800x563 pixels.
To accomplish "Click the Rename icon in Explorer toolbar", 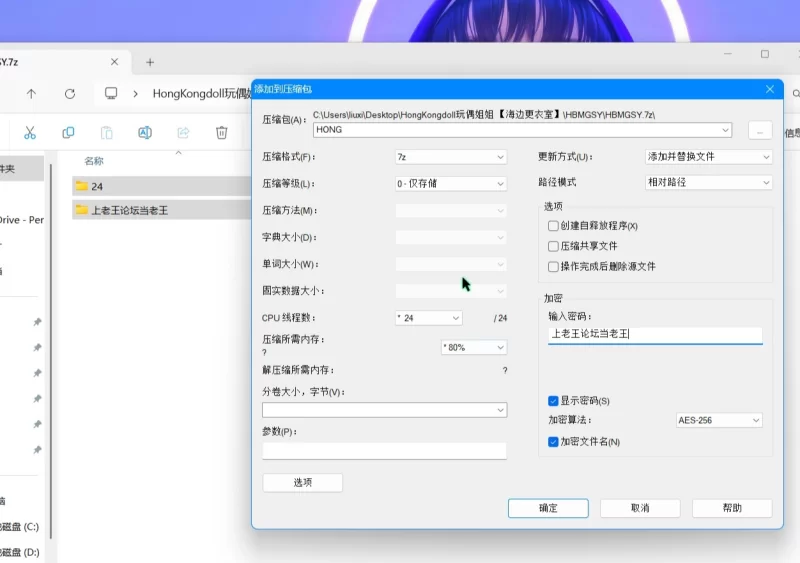I will [x=145, y=133].
